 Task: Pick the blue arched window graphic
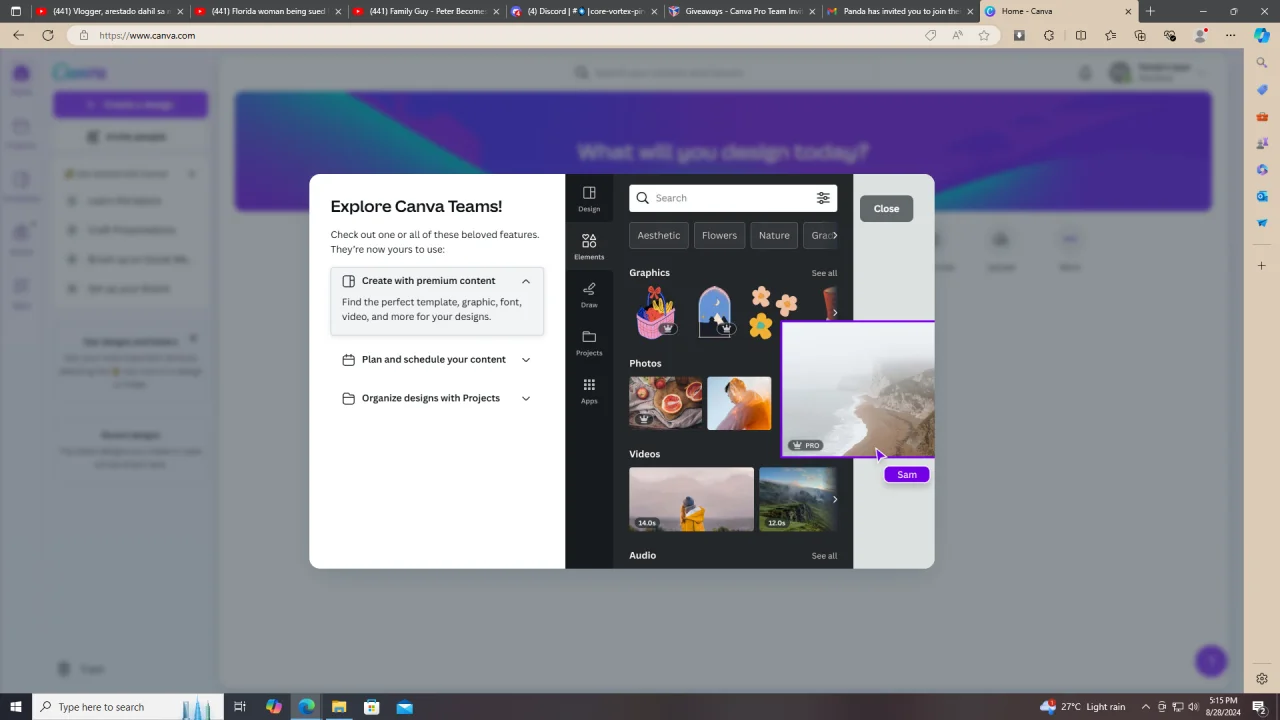coord(715,312)
